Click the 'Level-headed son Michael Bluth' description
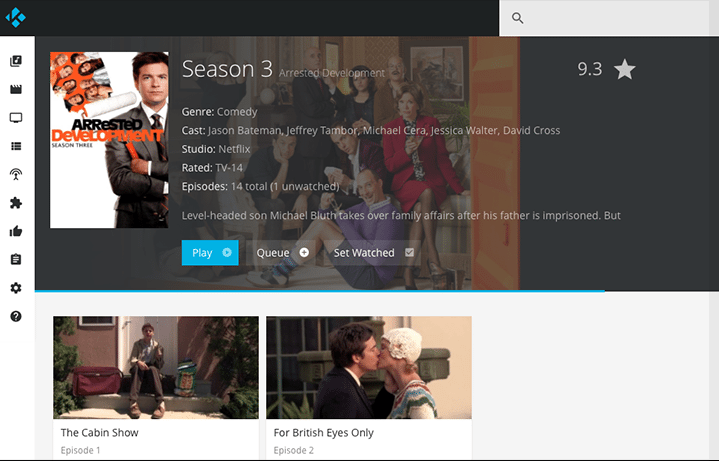Screen dimensions: 719x461 (x=401, y=216)
